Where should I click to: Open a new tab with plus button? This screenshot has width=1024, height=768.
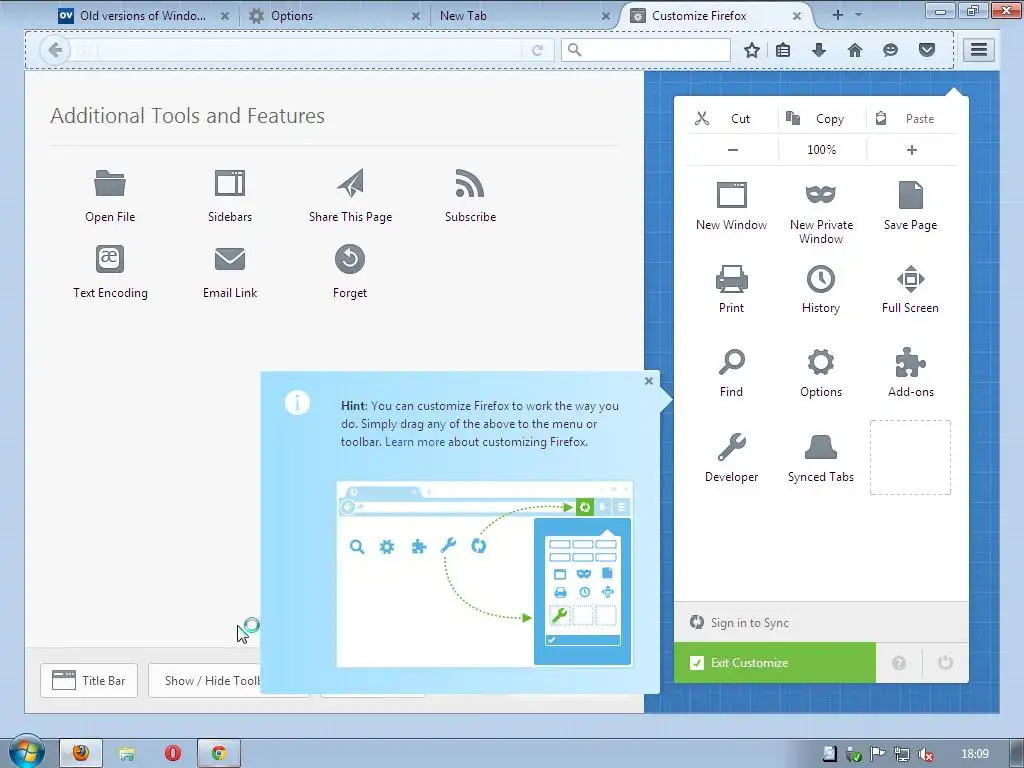click(837, 14)
